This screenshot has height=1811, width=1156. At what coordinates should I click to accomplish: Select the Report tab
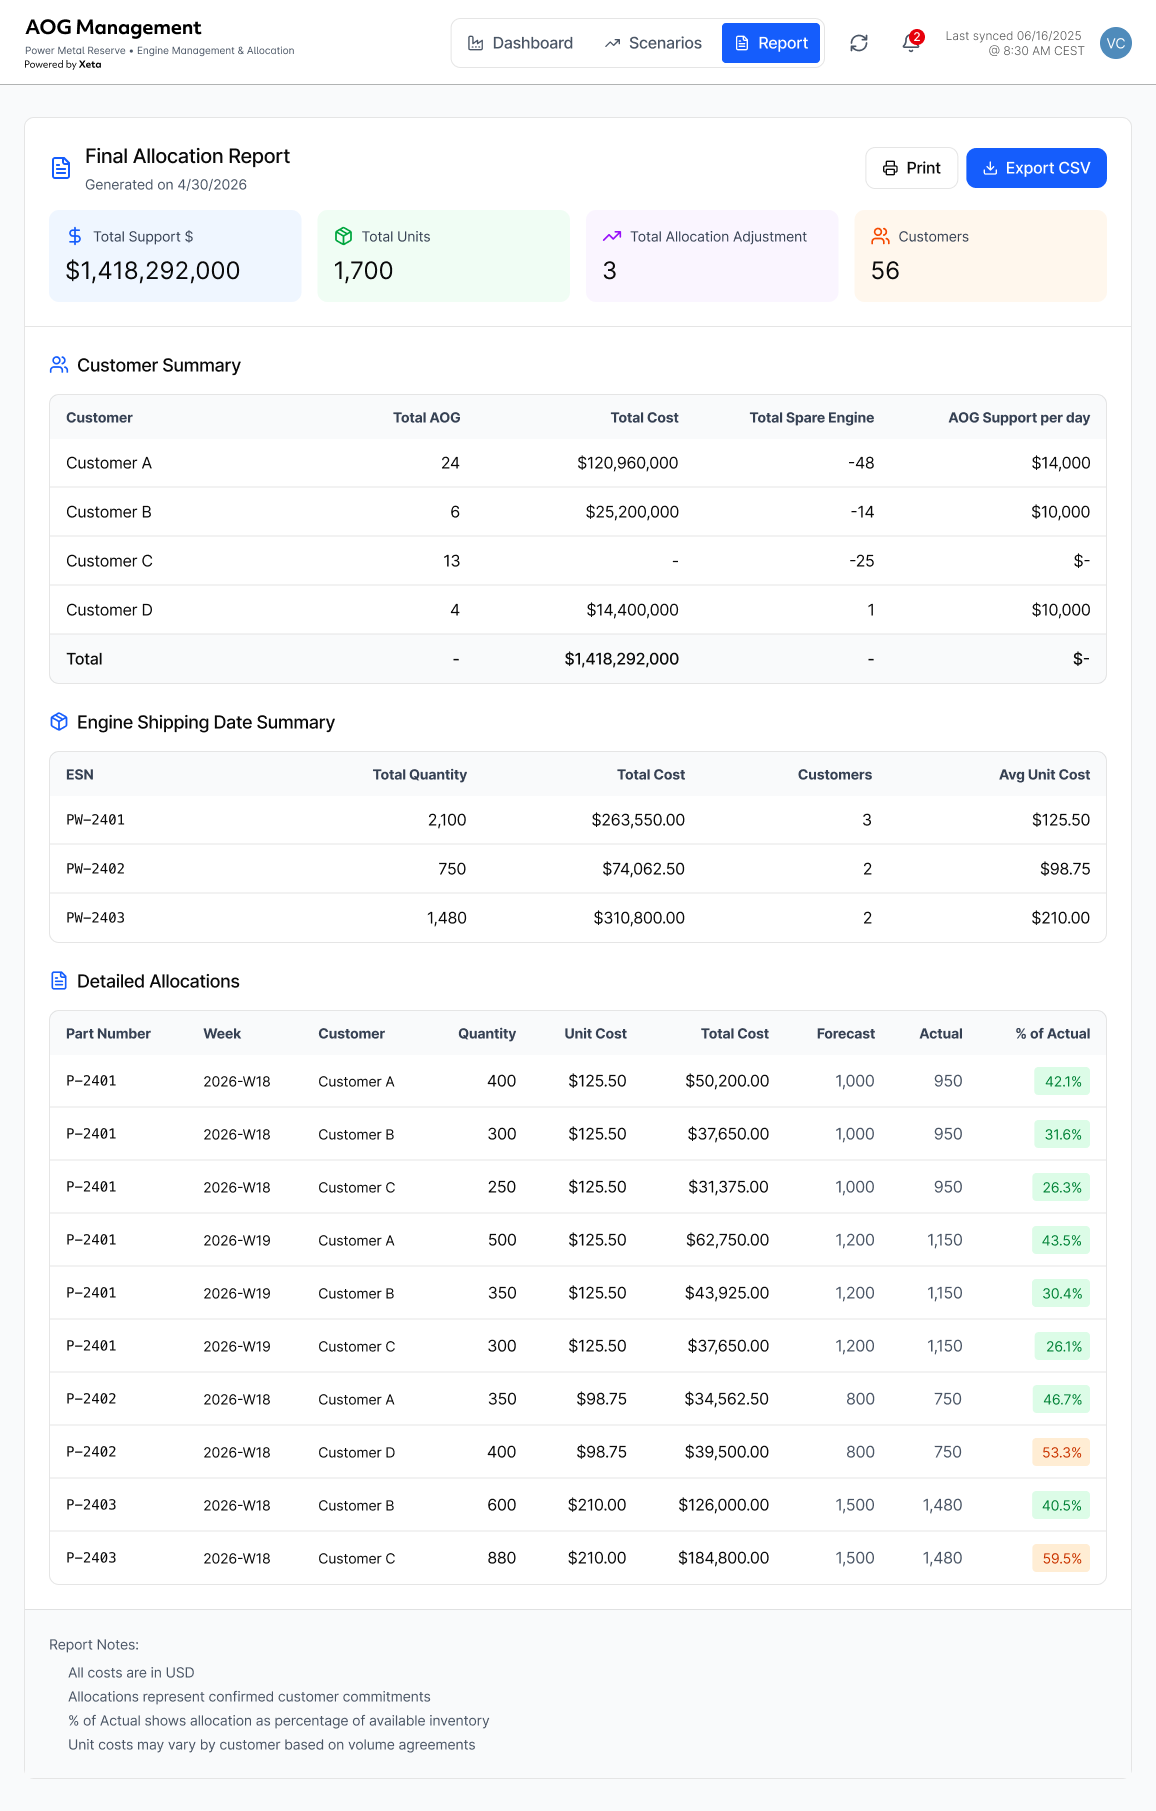[x=771, y=43]
